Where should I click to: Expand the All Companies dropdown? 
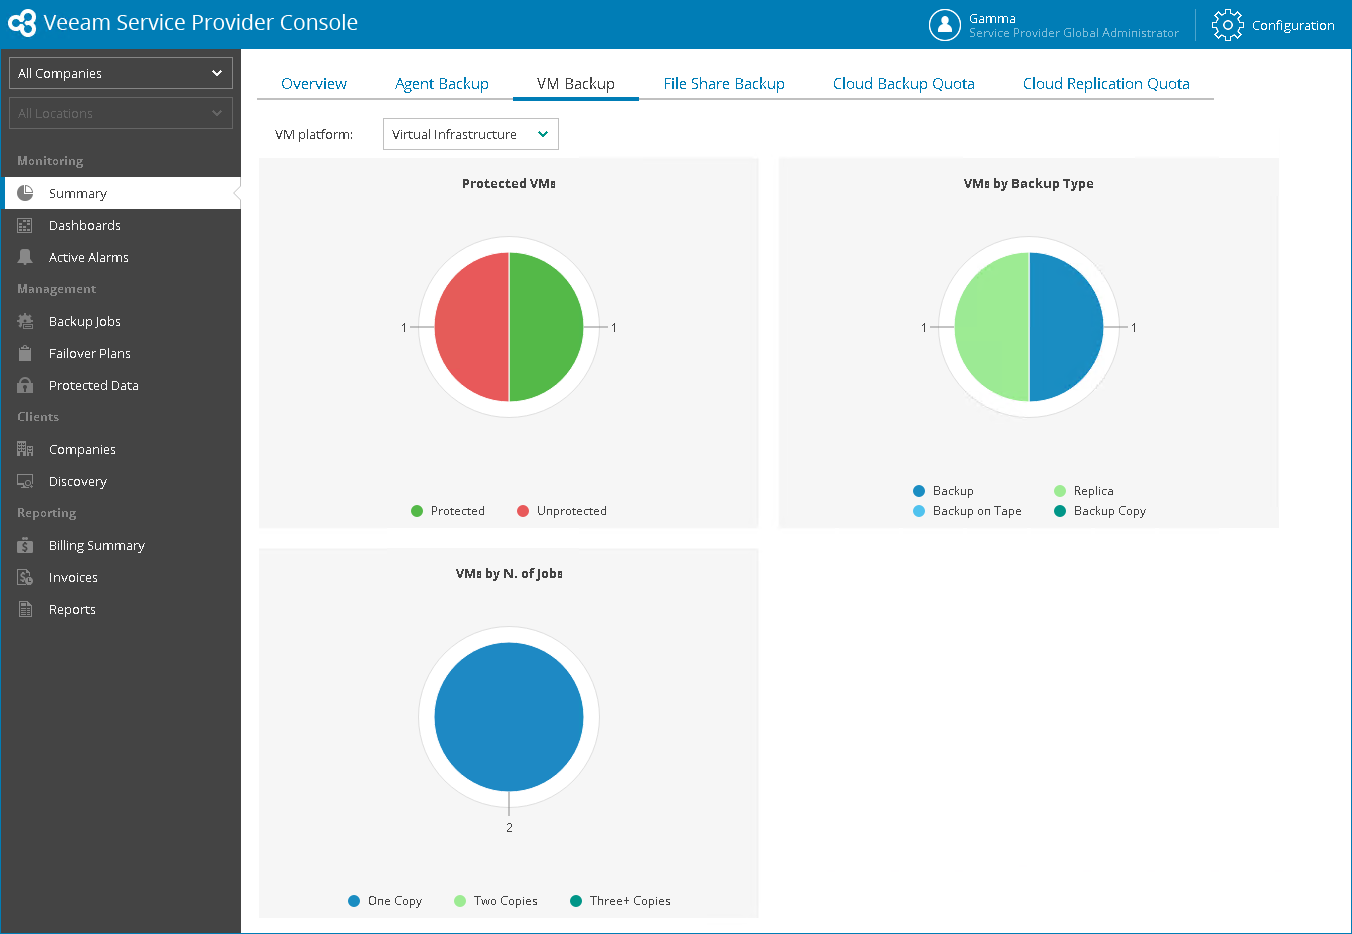(121, 73)
